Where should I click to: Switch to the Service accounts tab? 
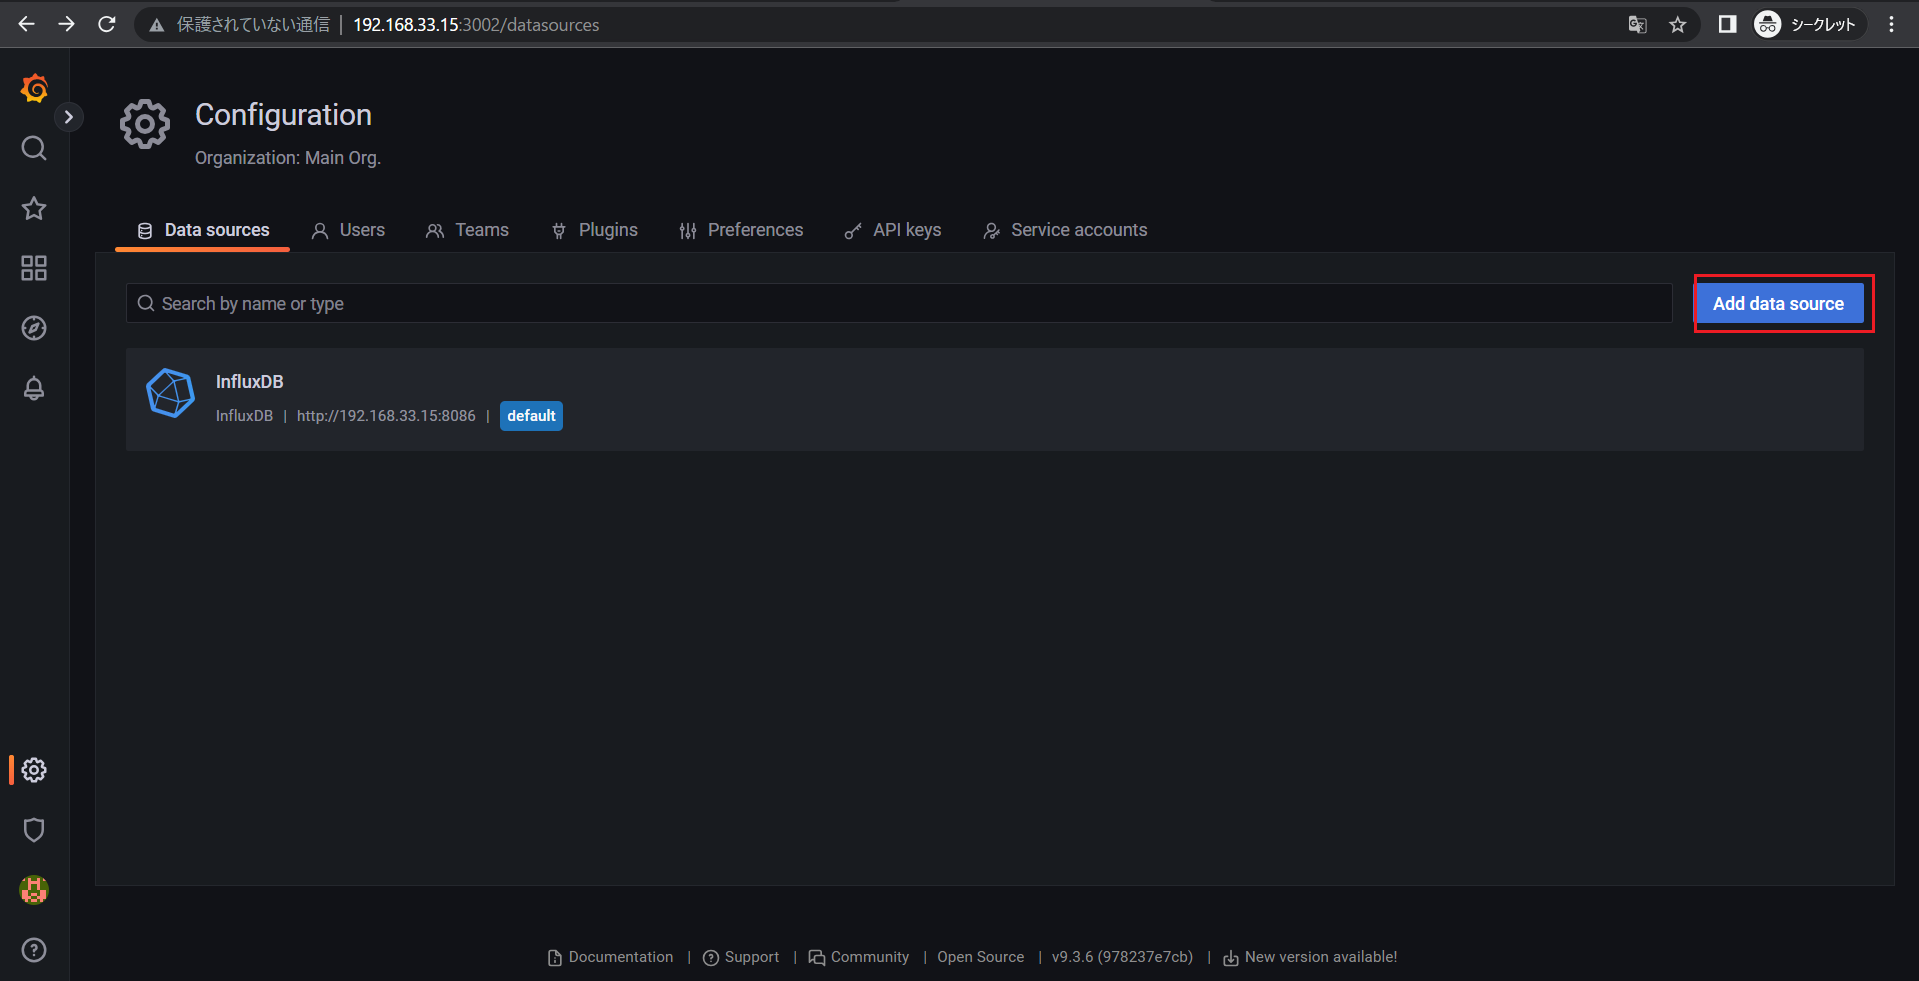point(1065,230)
